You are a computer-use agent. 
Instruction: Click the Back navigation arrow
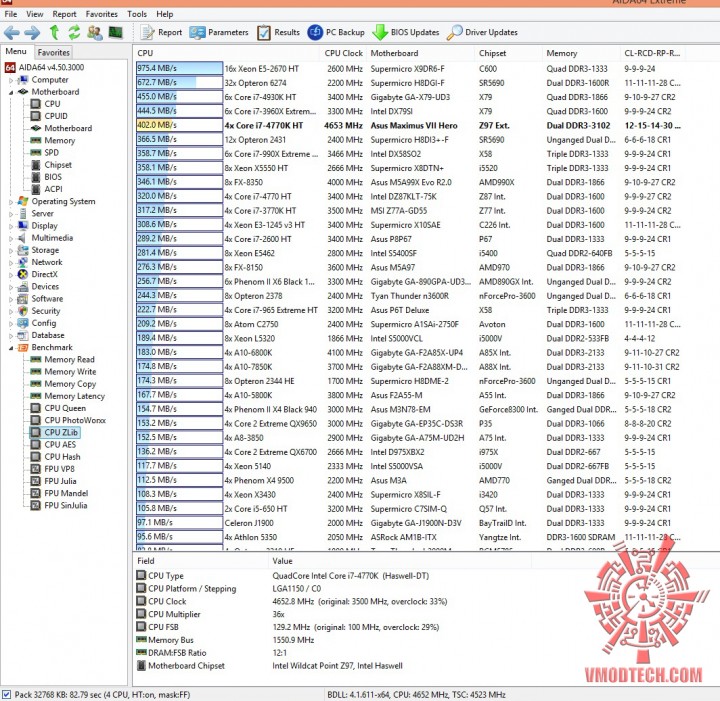(x=12, y=32)
